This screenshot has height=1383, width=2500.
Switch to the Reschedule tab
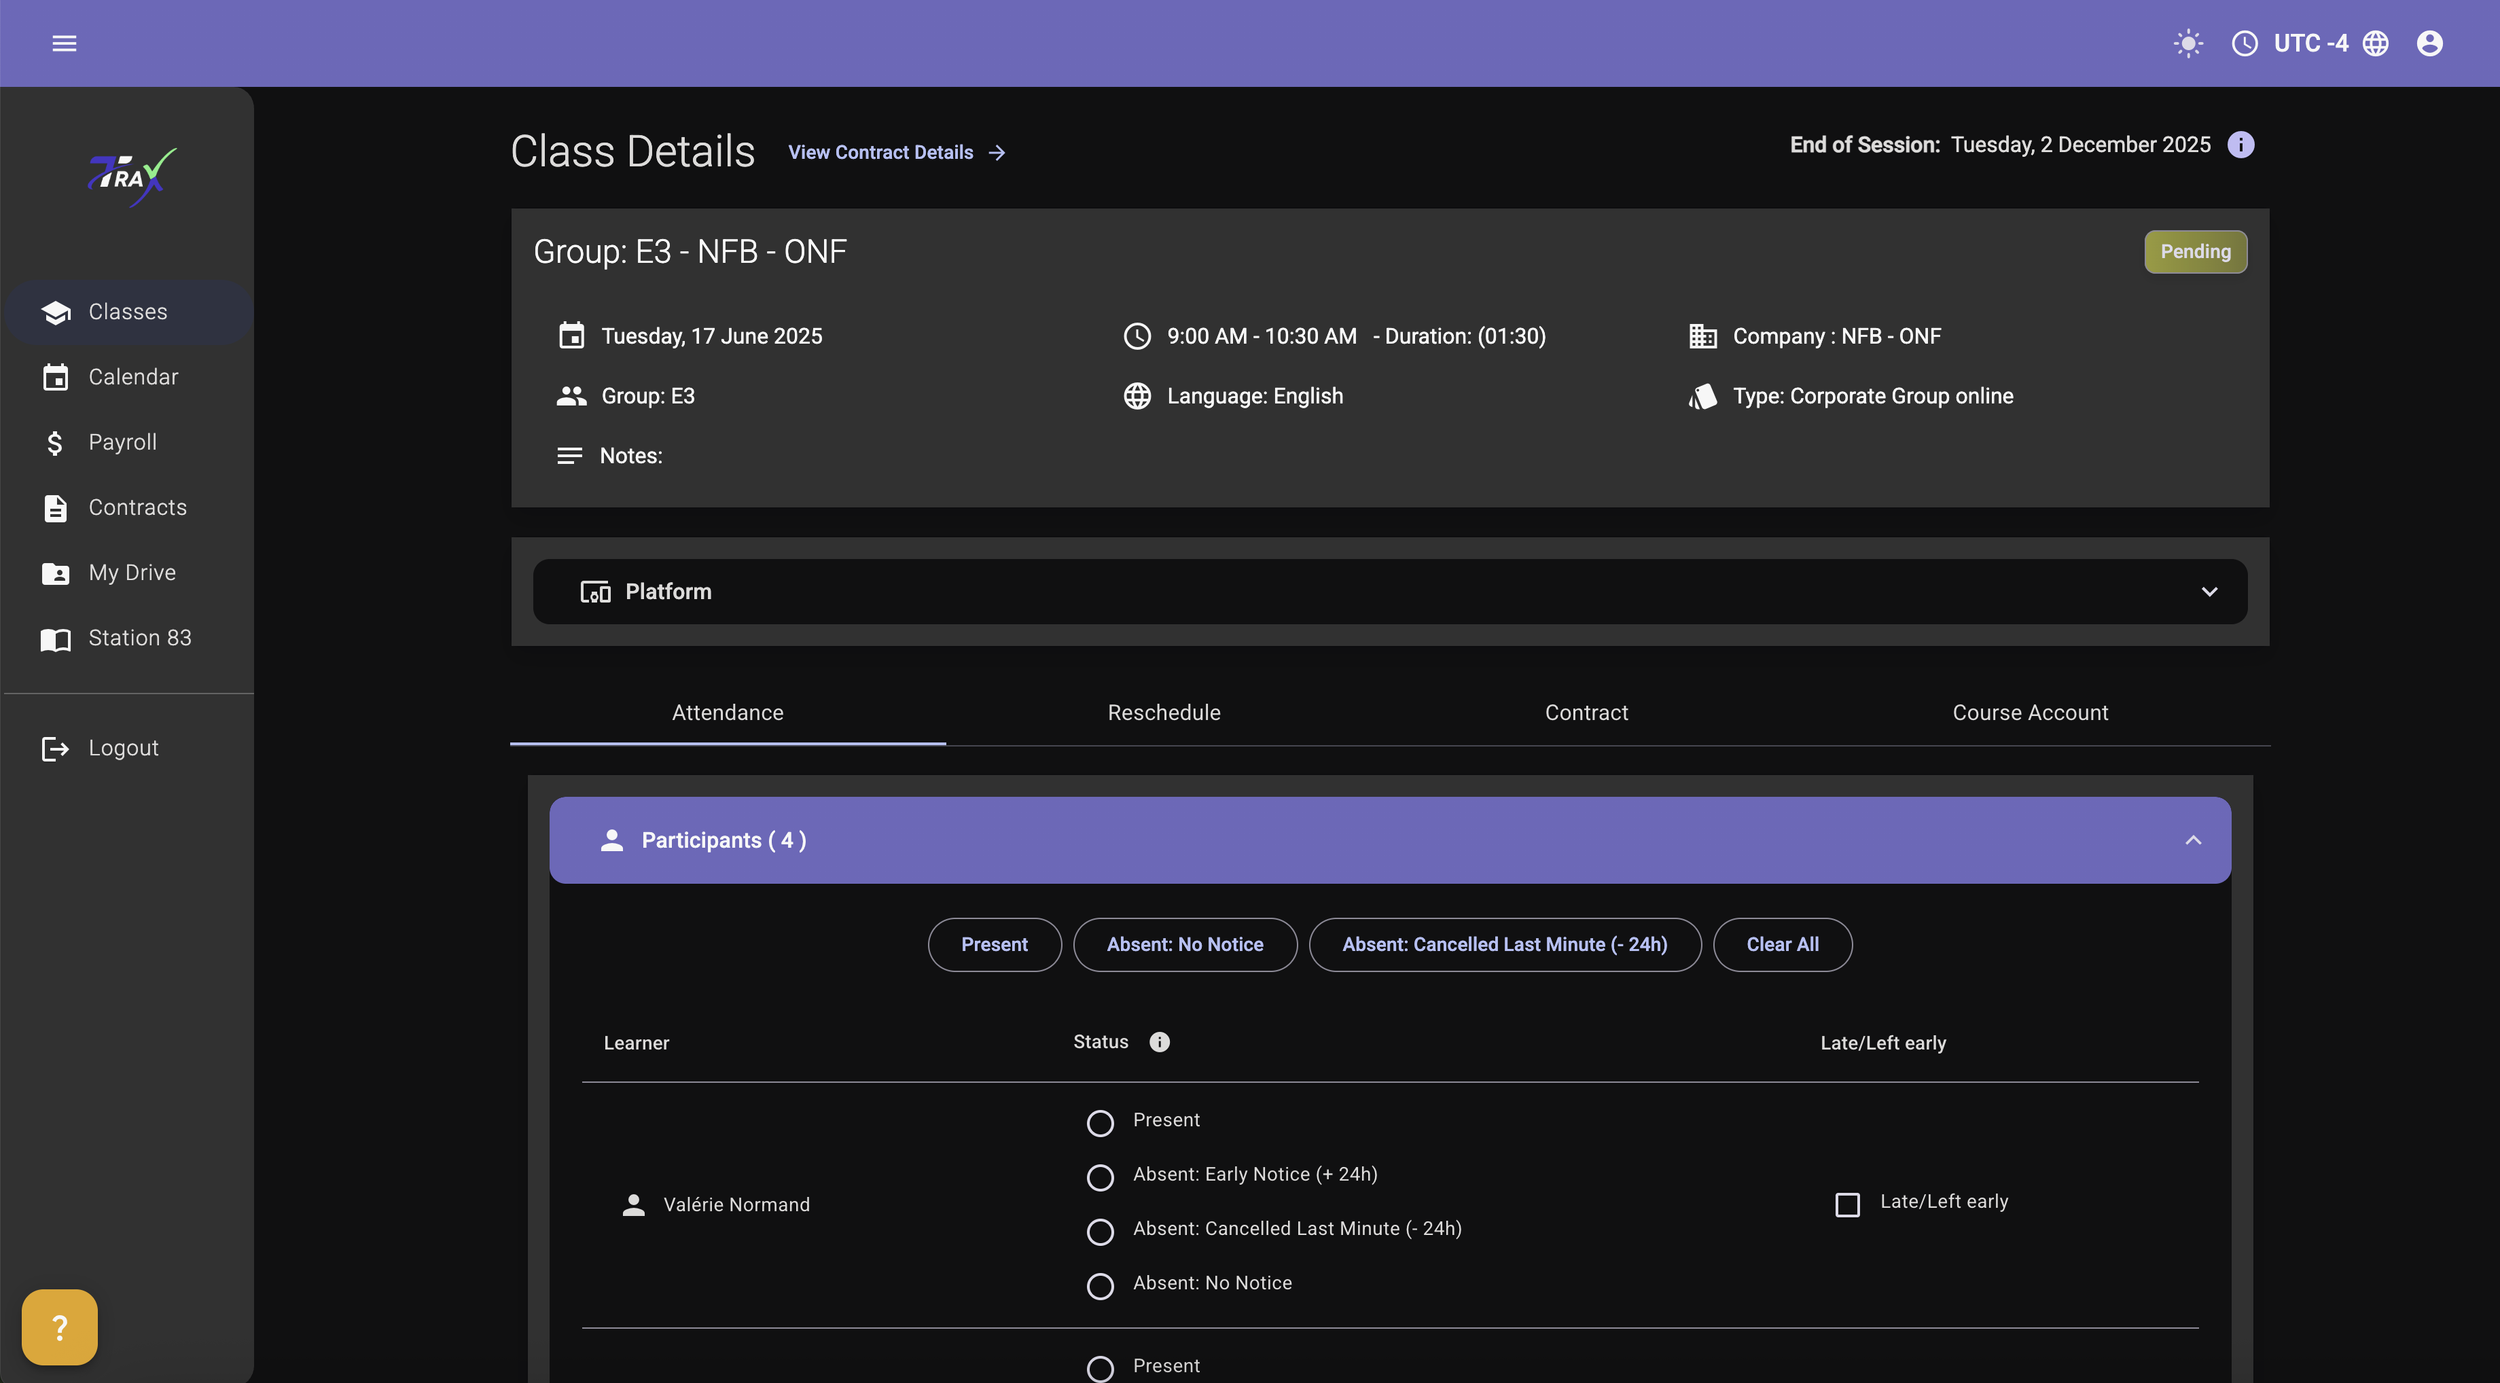pos(1163,712)
